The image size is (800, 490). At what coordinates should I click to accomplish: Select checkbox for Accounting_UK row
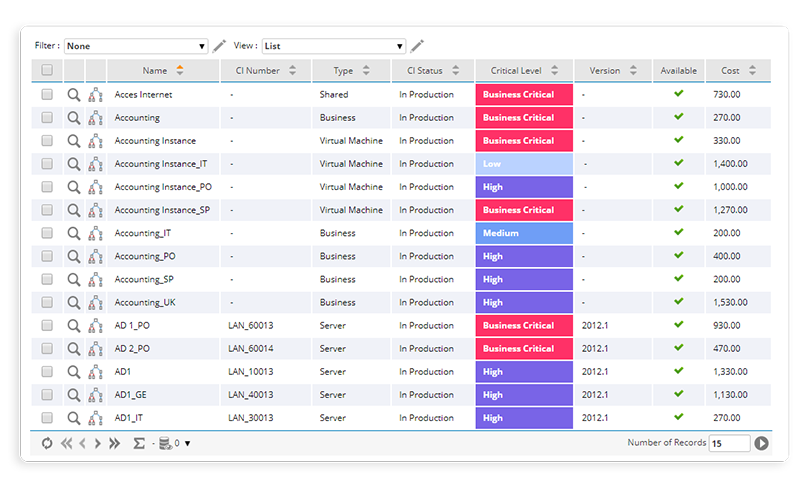47,302
